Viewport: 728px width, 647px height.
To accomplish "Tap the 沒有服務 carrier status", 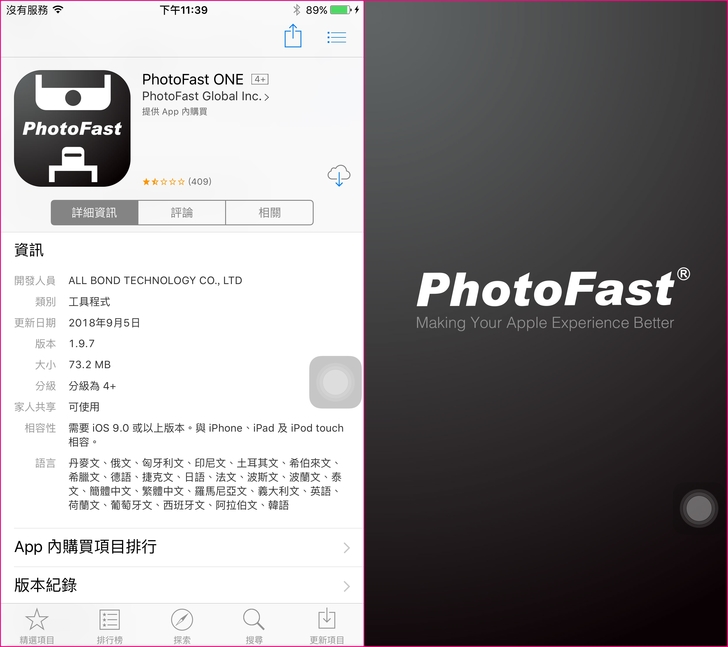I will click(x=27, y=10).
